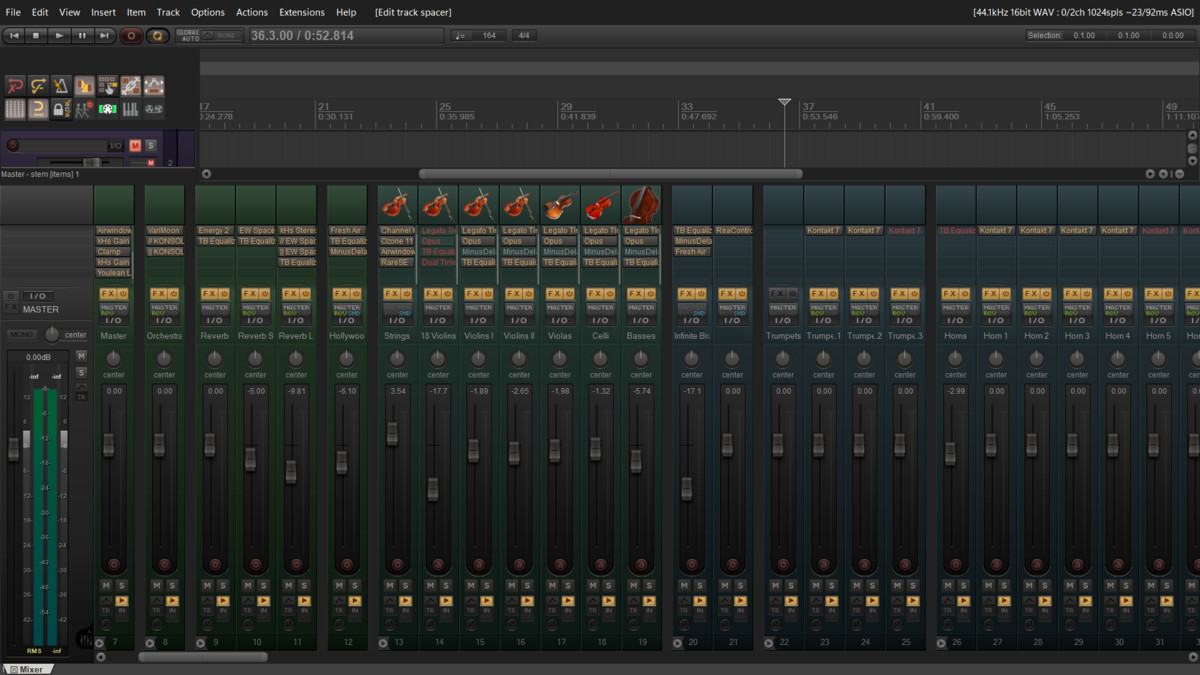
Task: Open the Track menu
Action: click(168, 12)
